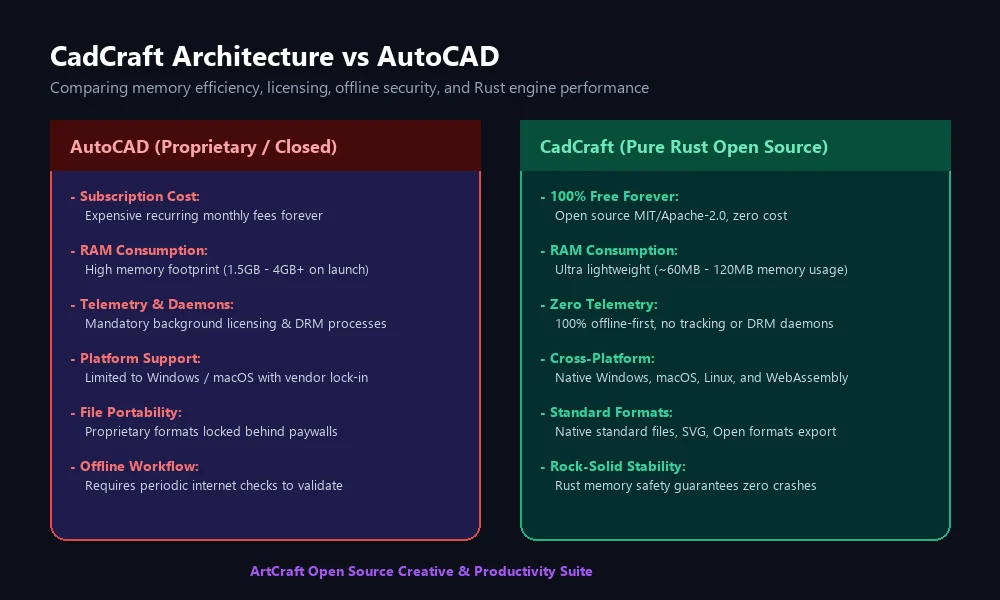
Task: Click 'Expensive recurring monthly fees forever' line
Action: [x=203, y=216]
